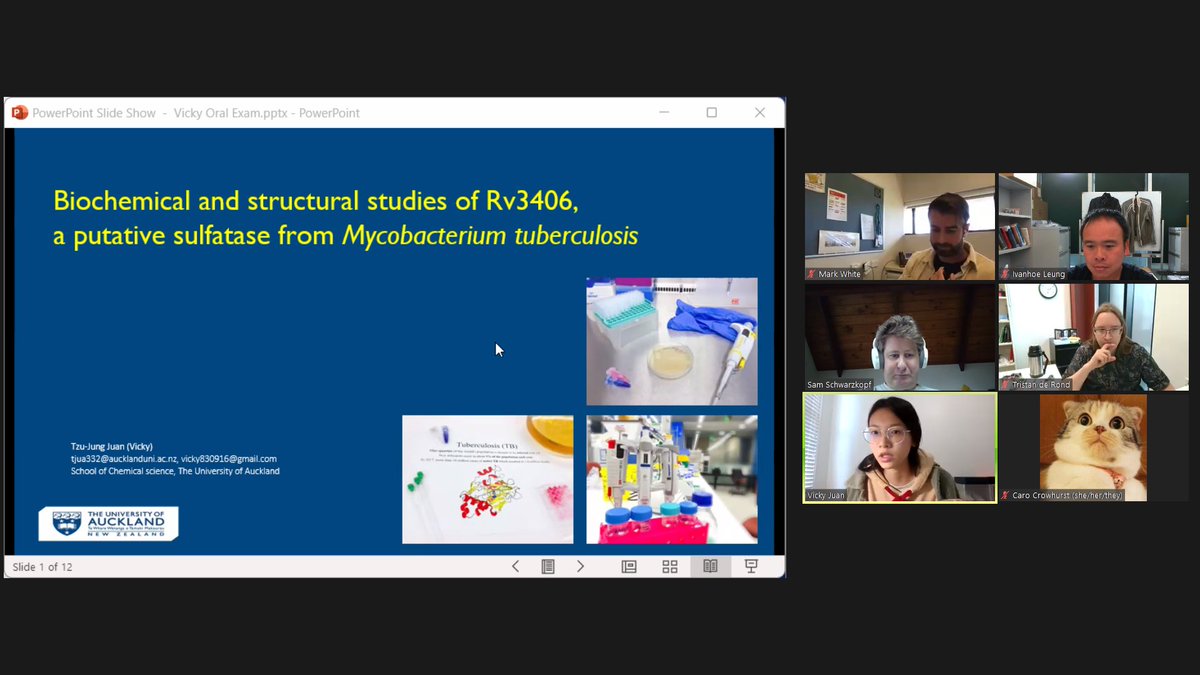Click the email addresses line on slide

174,459
